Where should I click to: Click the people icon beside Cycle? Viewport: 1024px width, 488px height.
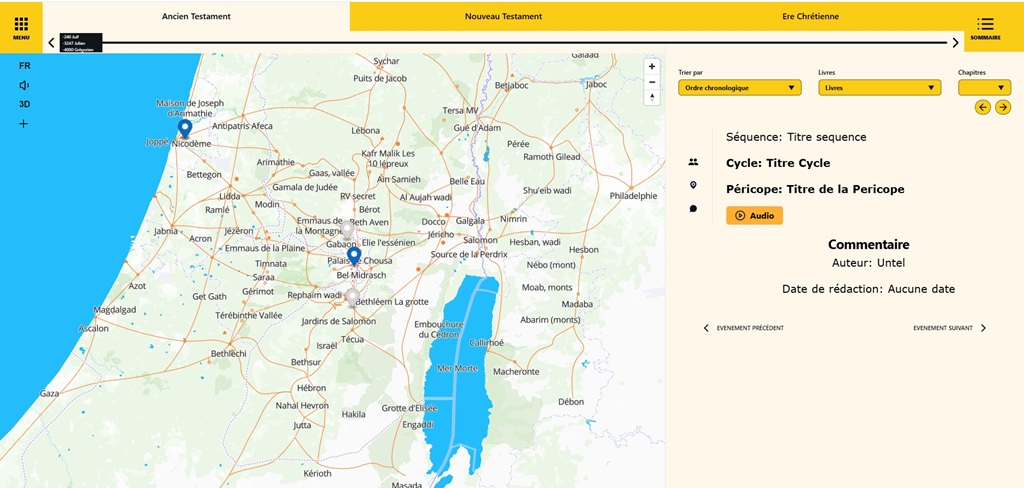coord(693,162)
